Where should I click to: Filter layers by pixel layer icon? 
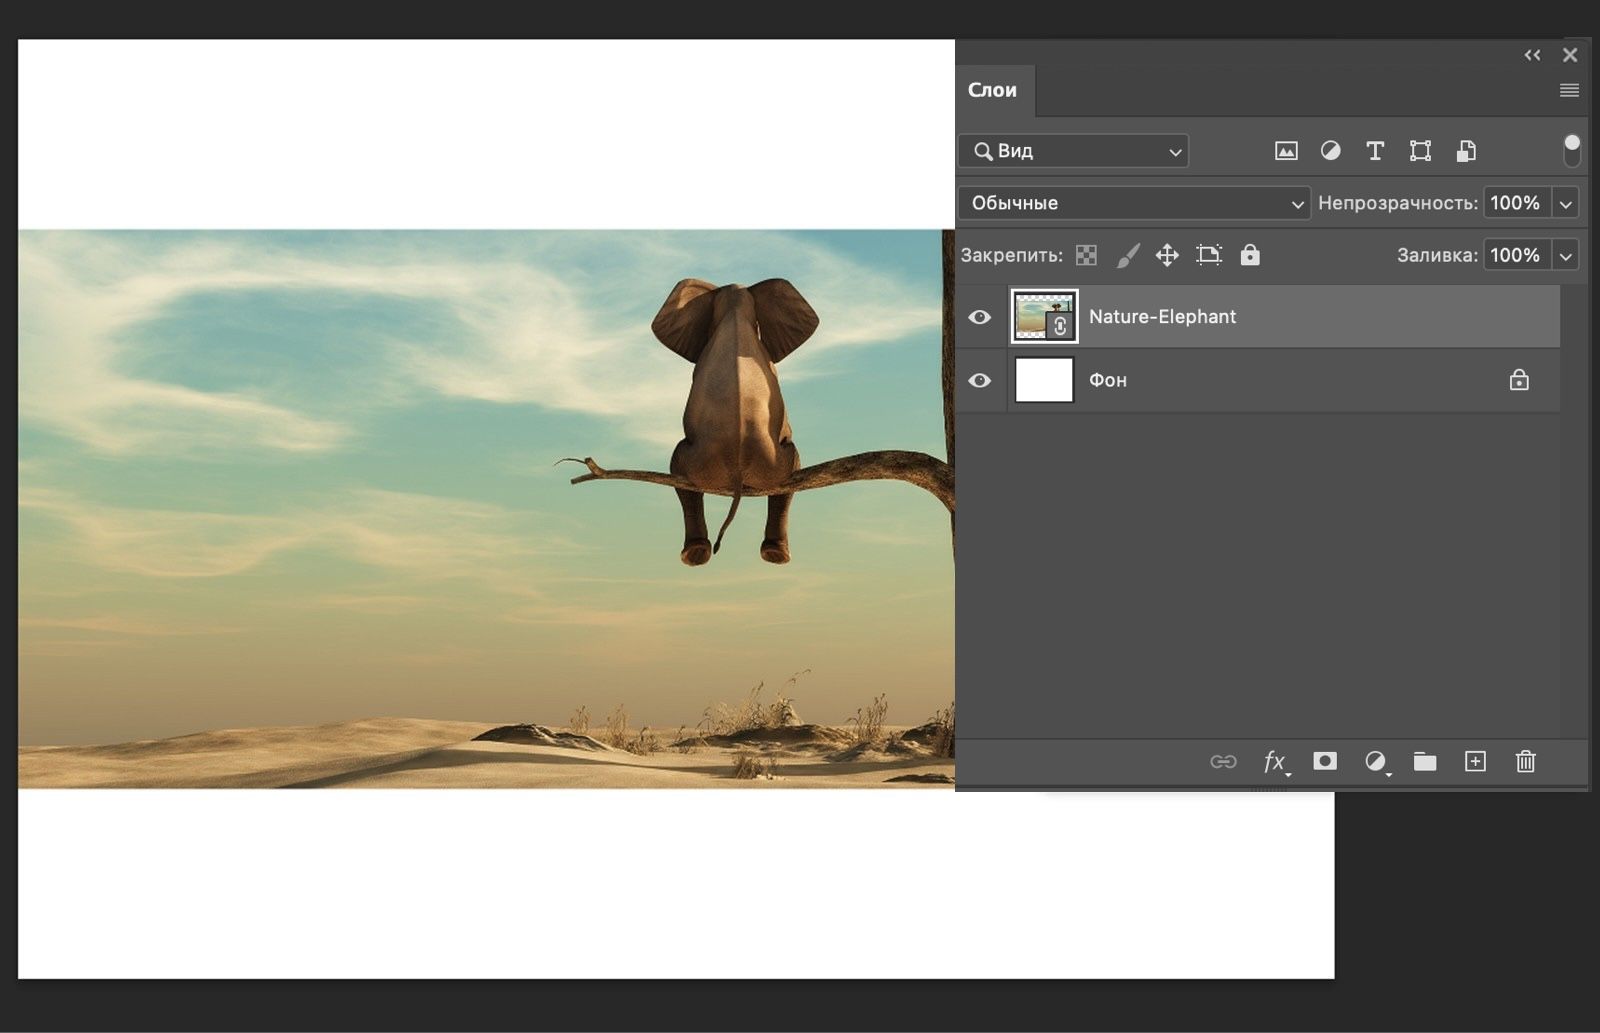[1286, 151]
